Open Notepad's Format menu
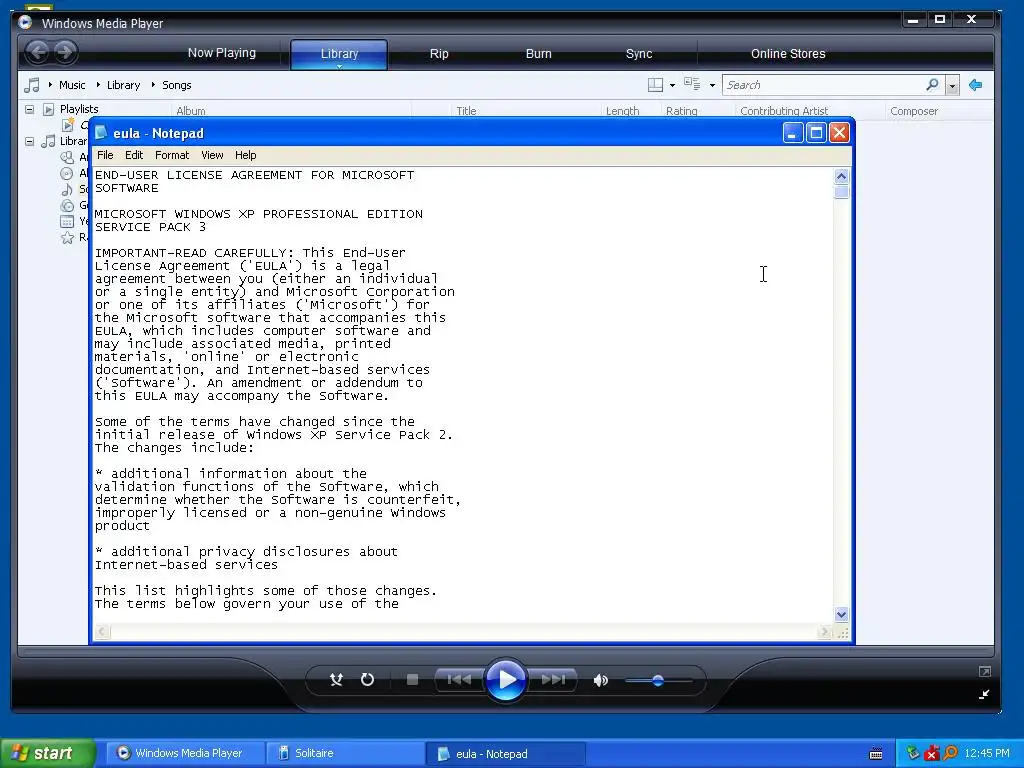Screen dimensions: 1024x768 (172, 155)
